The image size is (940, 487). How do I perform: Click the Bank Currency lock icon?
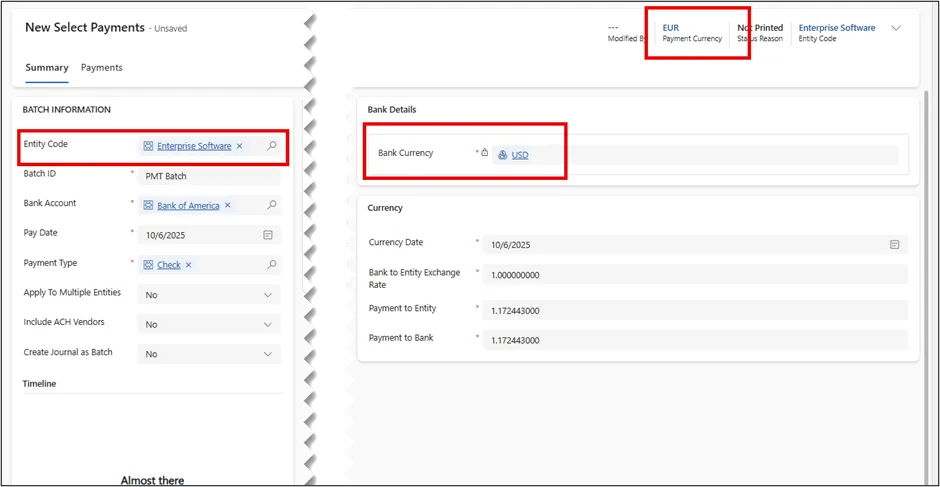[484, 153]
